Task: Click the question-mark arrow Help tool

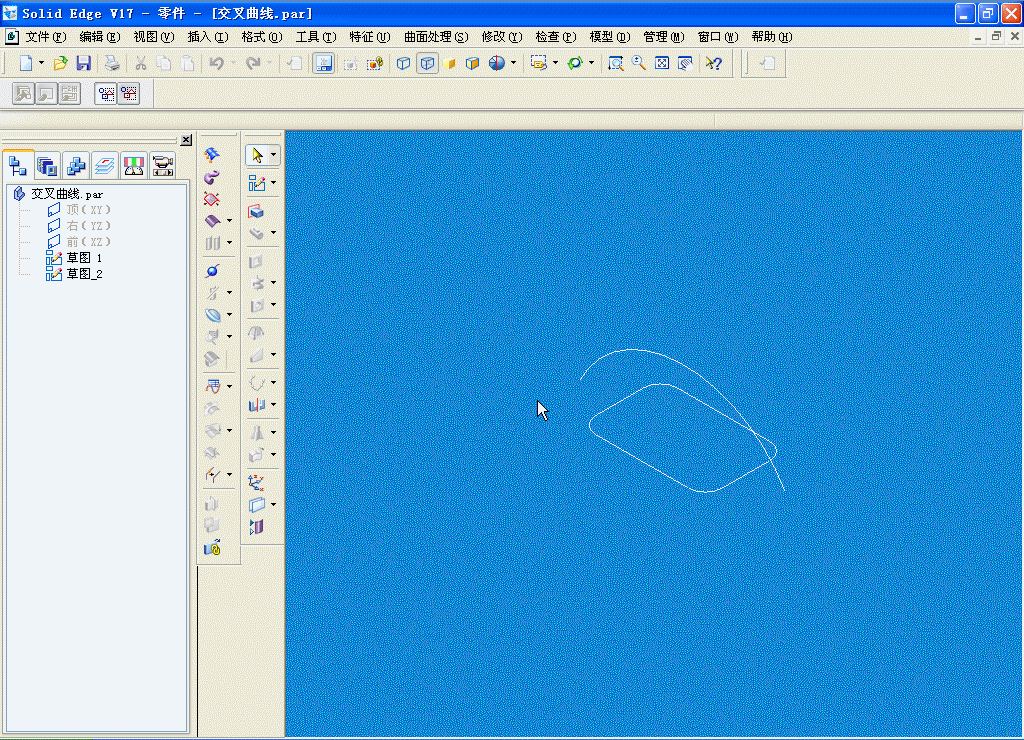Action: 713,63
